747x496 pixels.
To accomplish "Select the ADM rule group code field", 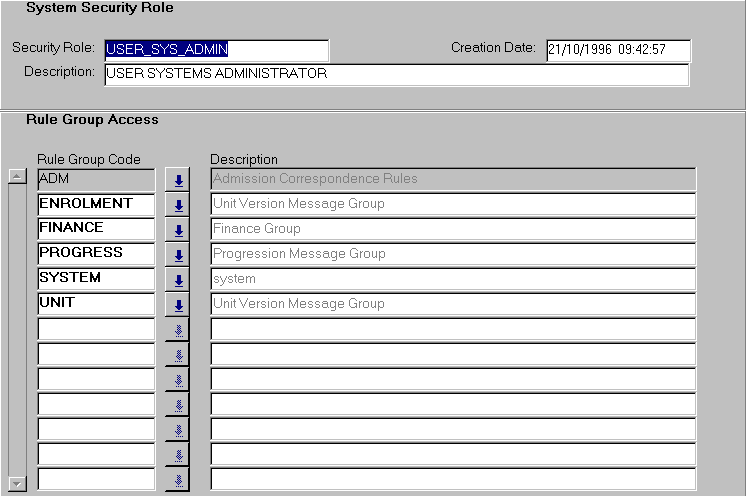I will [96, 179].
